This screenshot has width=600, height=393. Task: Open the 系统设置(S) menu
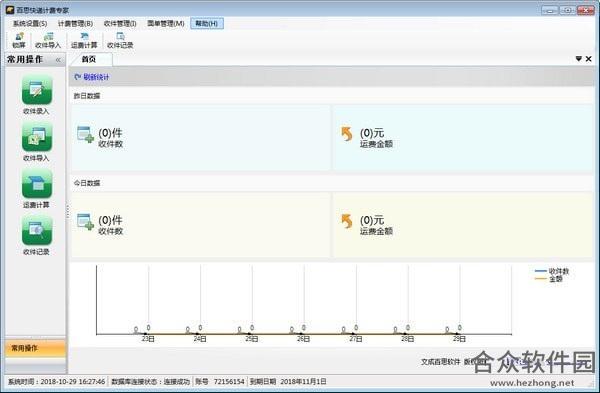[30, 23]
